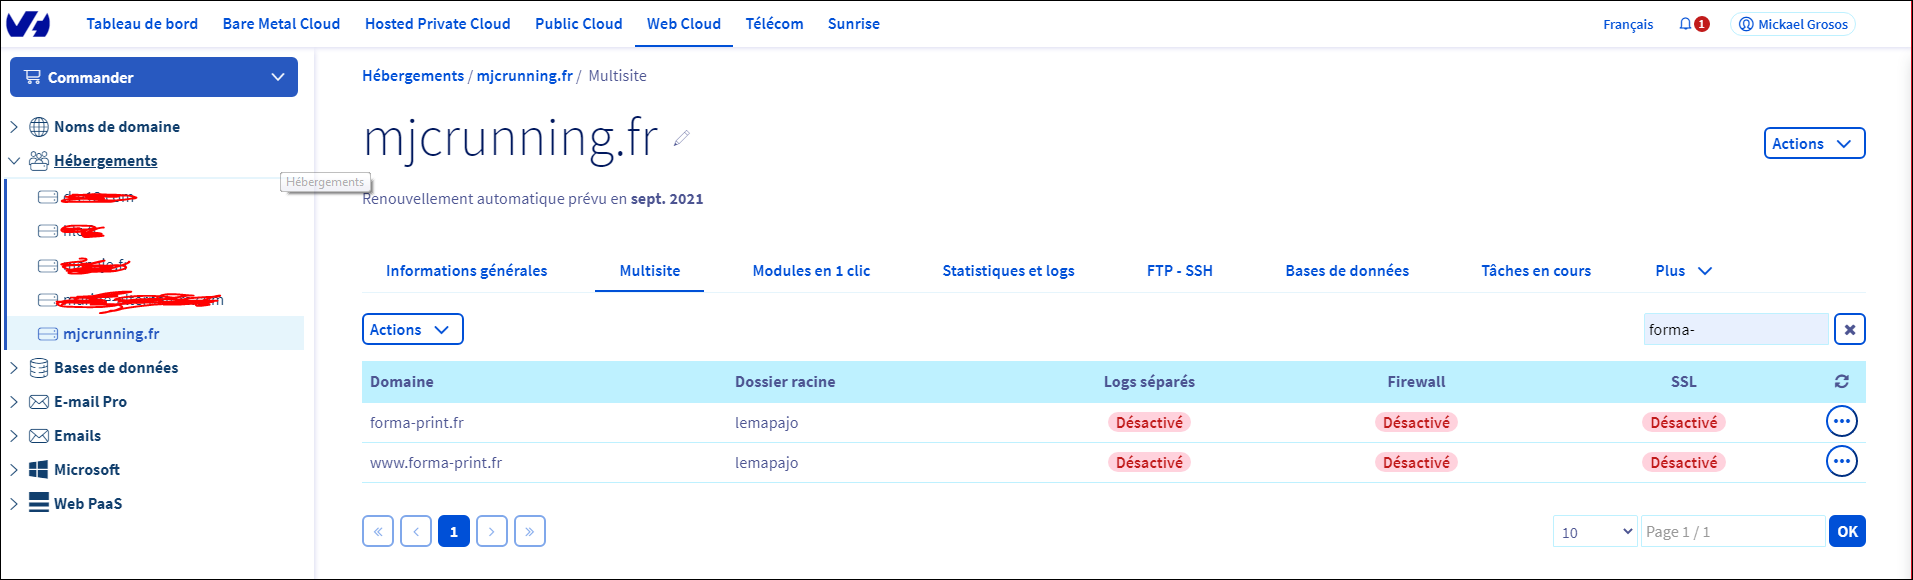Screen dimensions: 1913x580
Task: Click the OK button beside page field
Action: pyautogui.click(x=1846, y=532)
